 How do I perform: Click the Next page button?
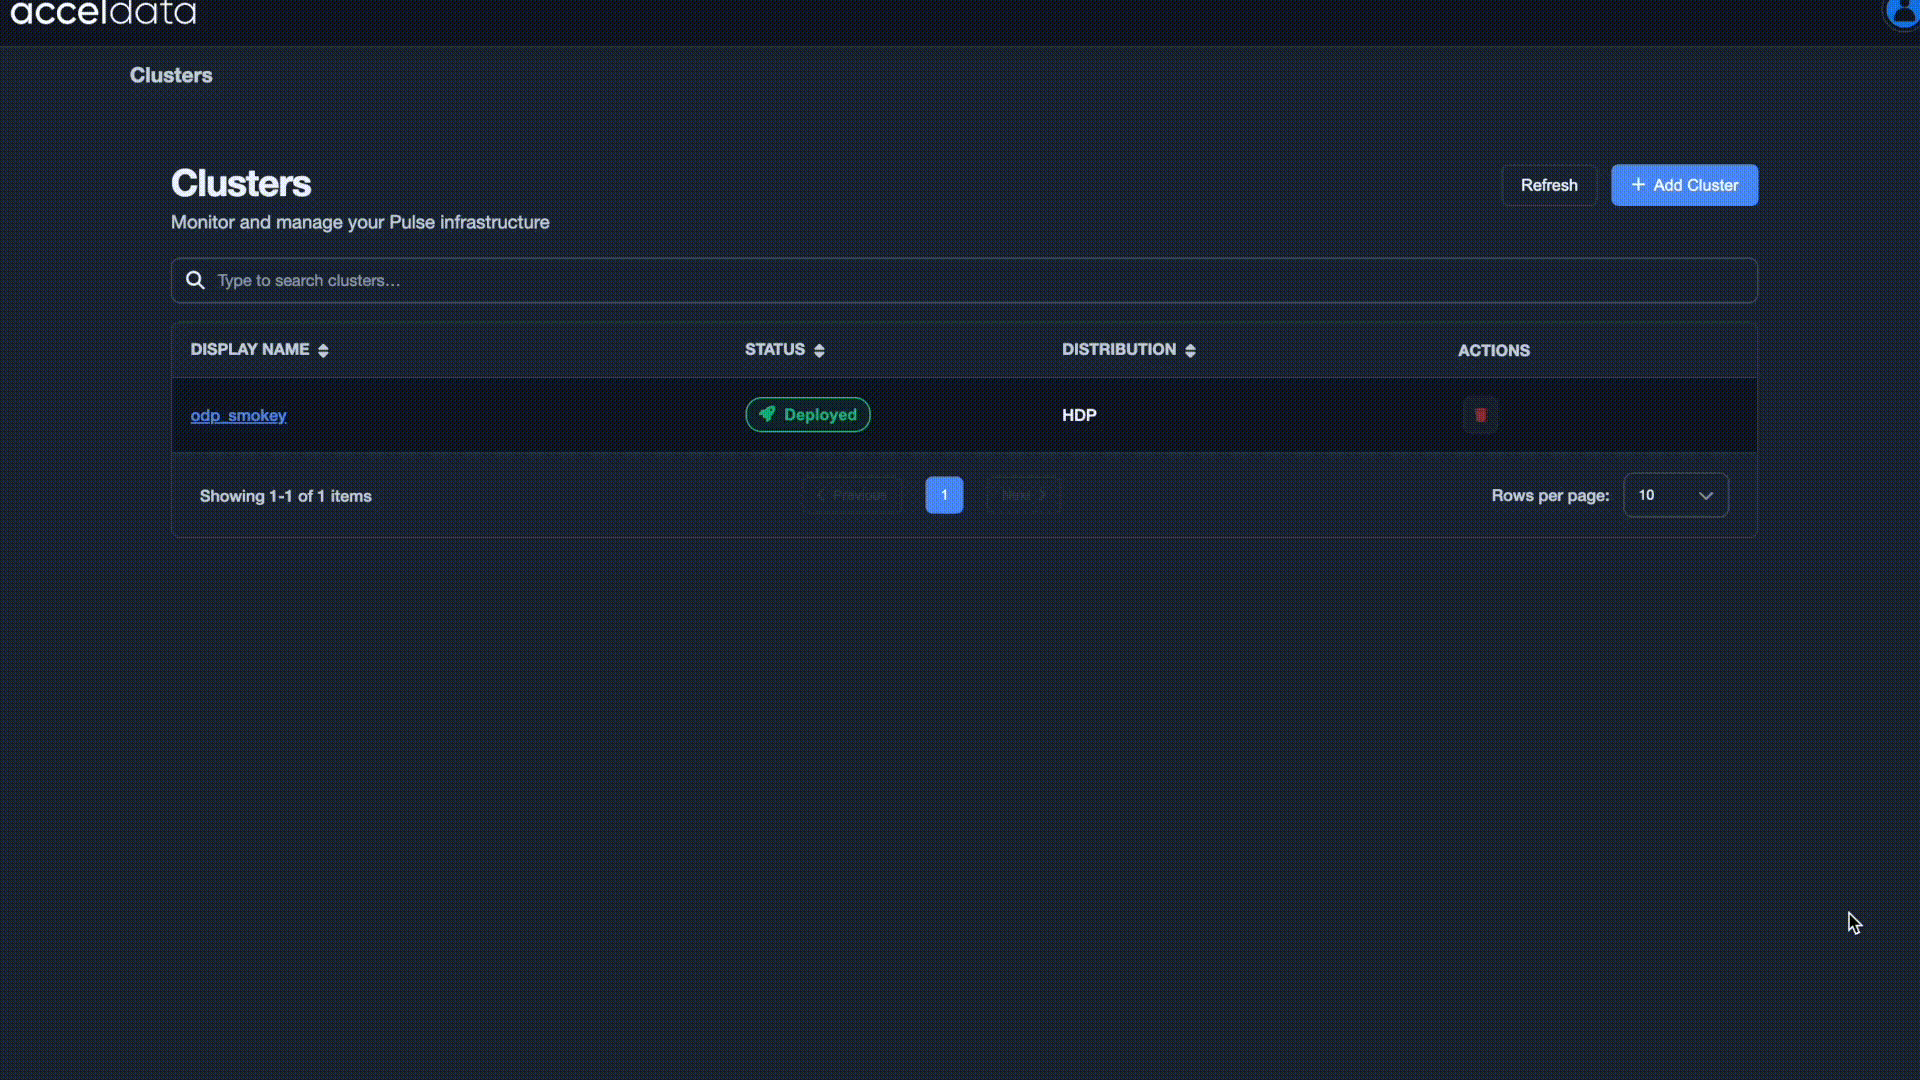1023,496
